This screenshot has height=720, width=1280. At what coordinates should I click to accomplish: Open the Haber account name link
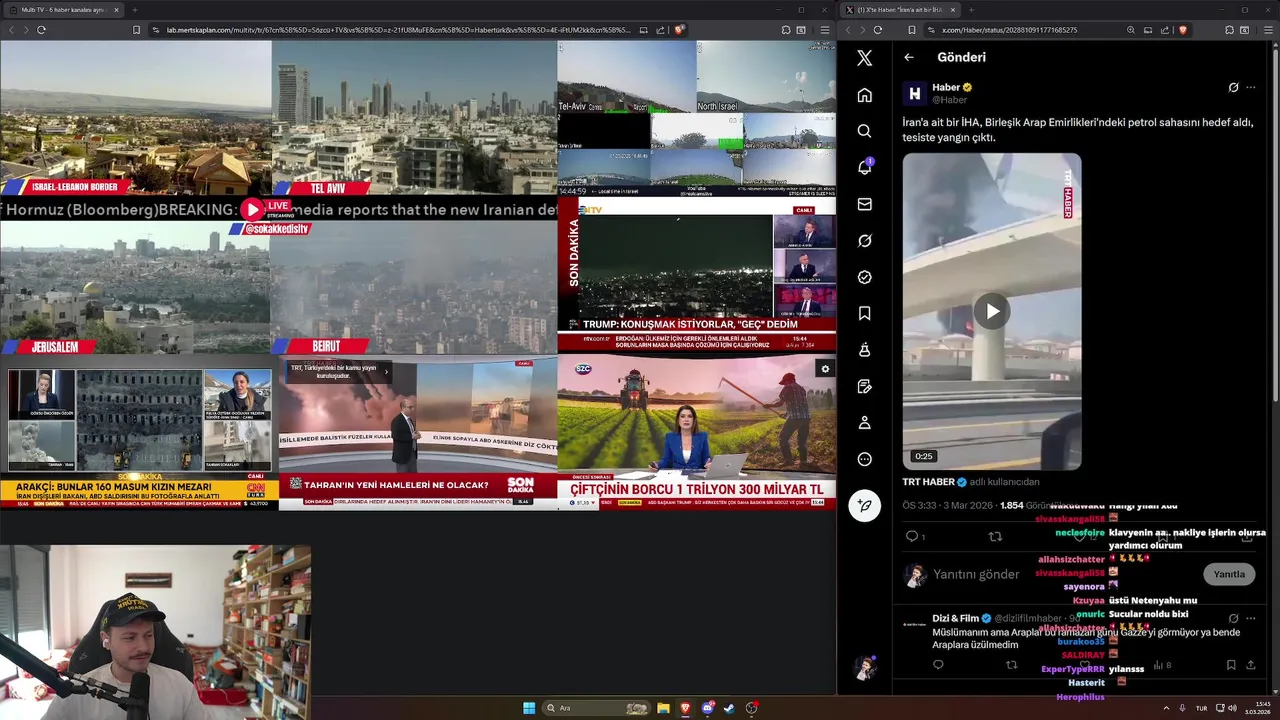[x=946, y=87]
